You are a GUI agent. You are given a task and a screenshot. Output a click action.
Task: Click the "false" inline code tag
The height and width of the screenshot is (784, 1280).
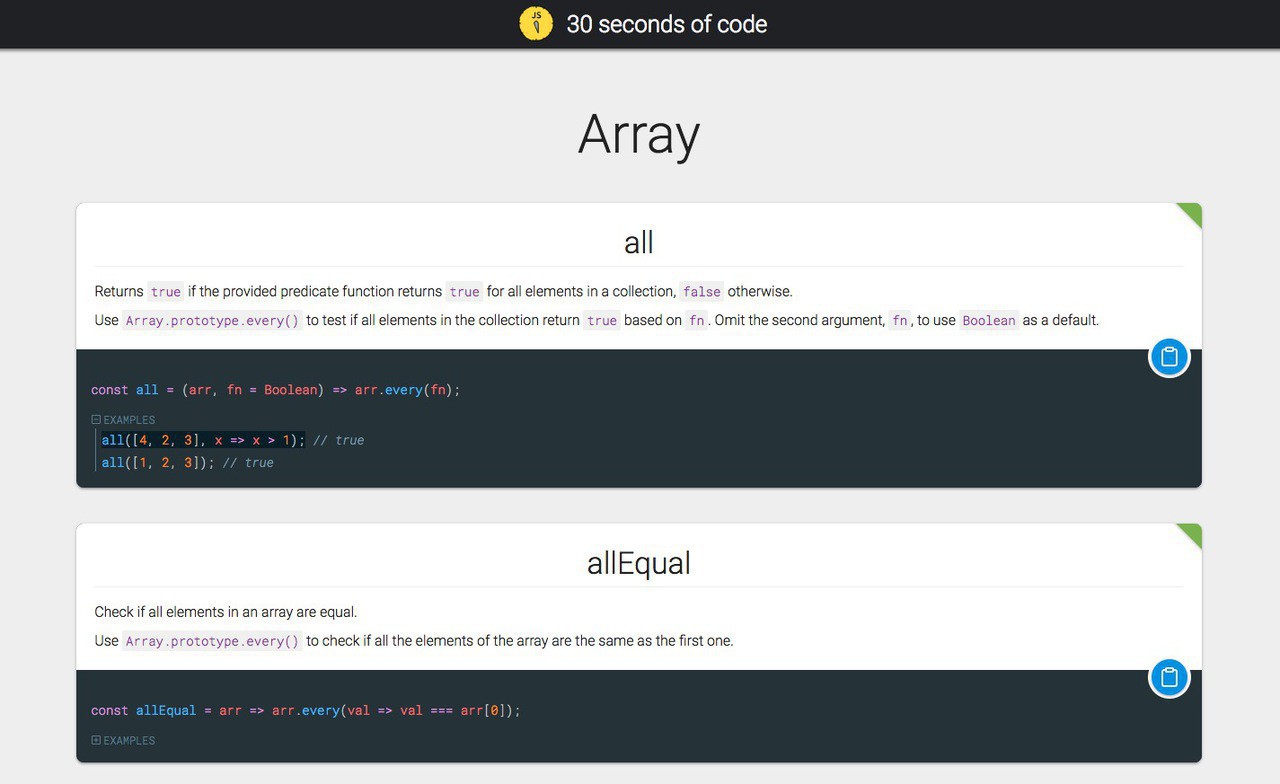coord(701,292)
